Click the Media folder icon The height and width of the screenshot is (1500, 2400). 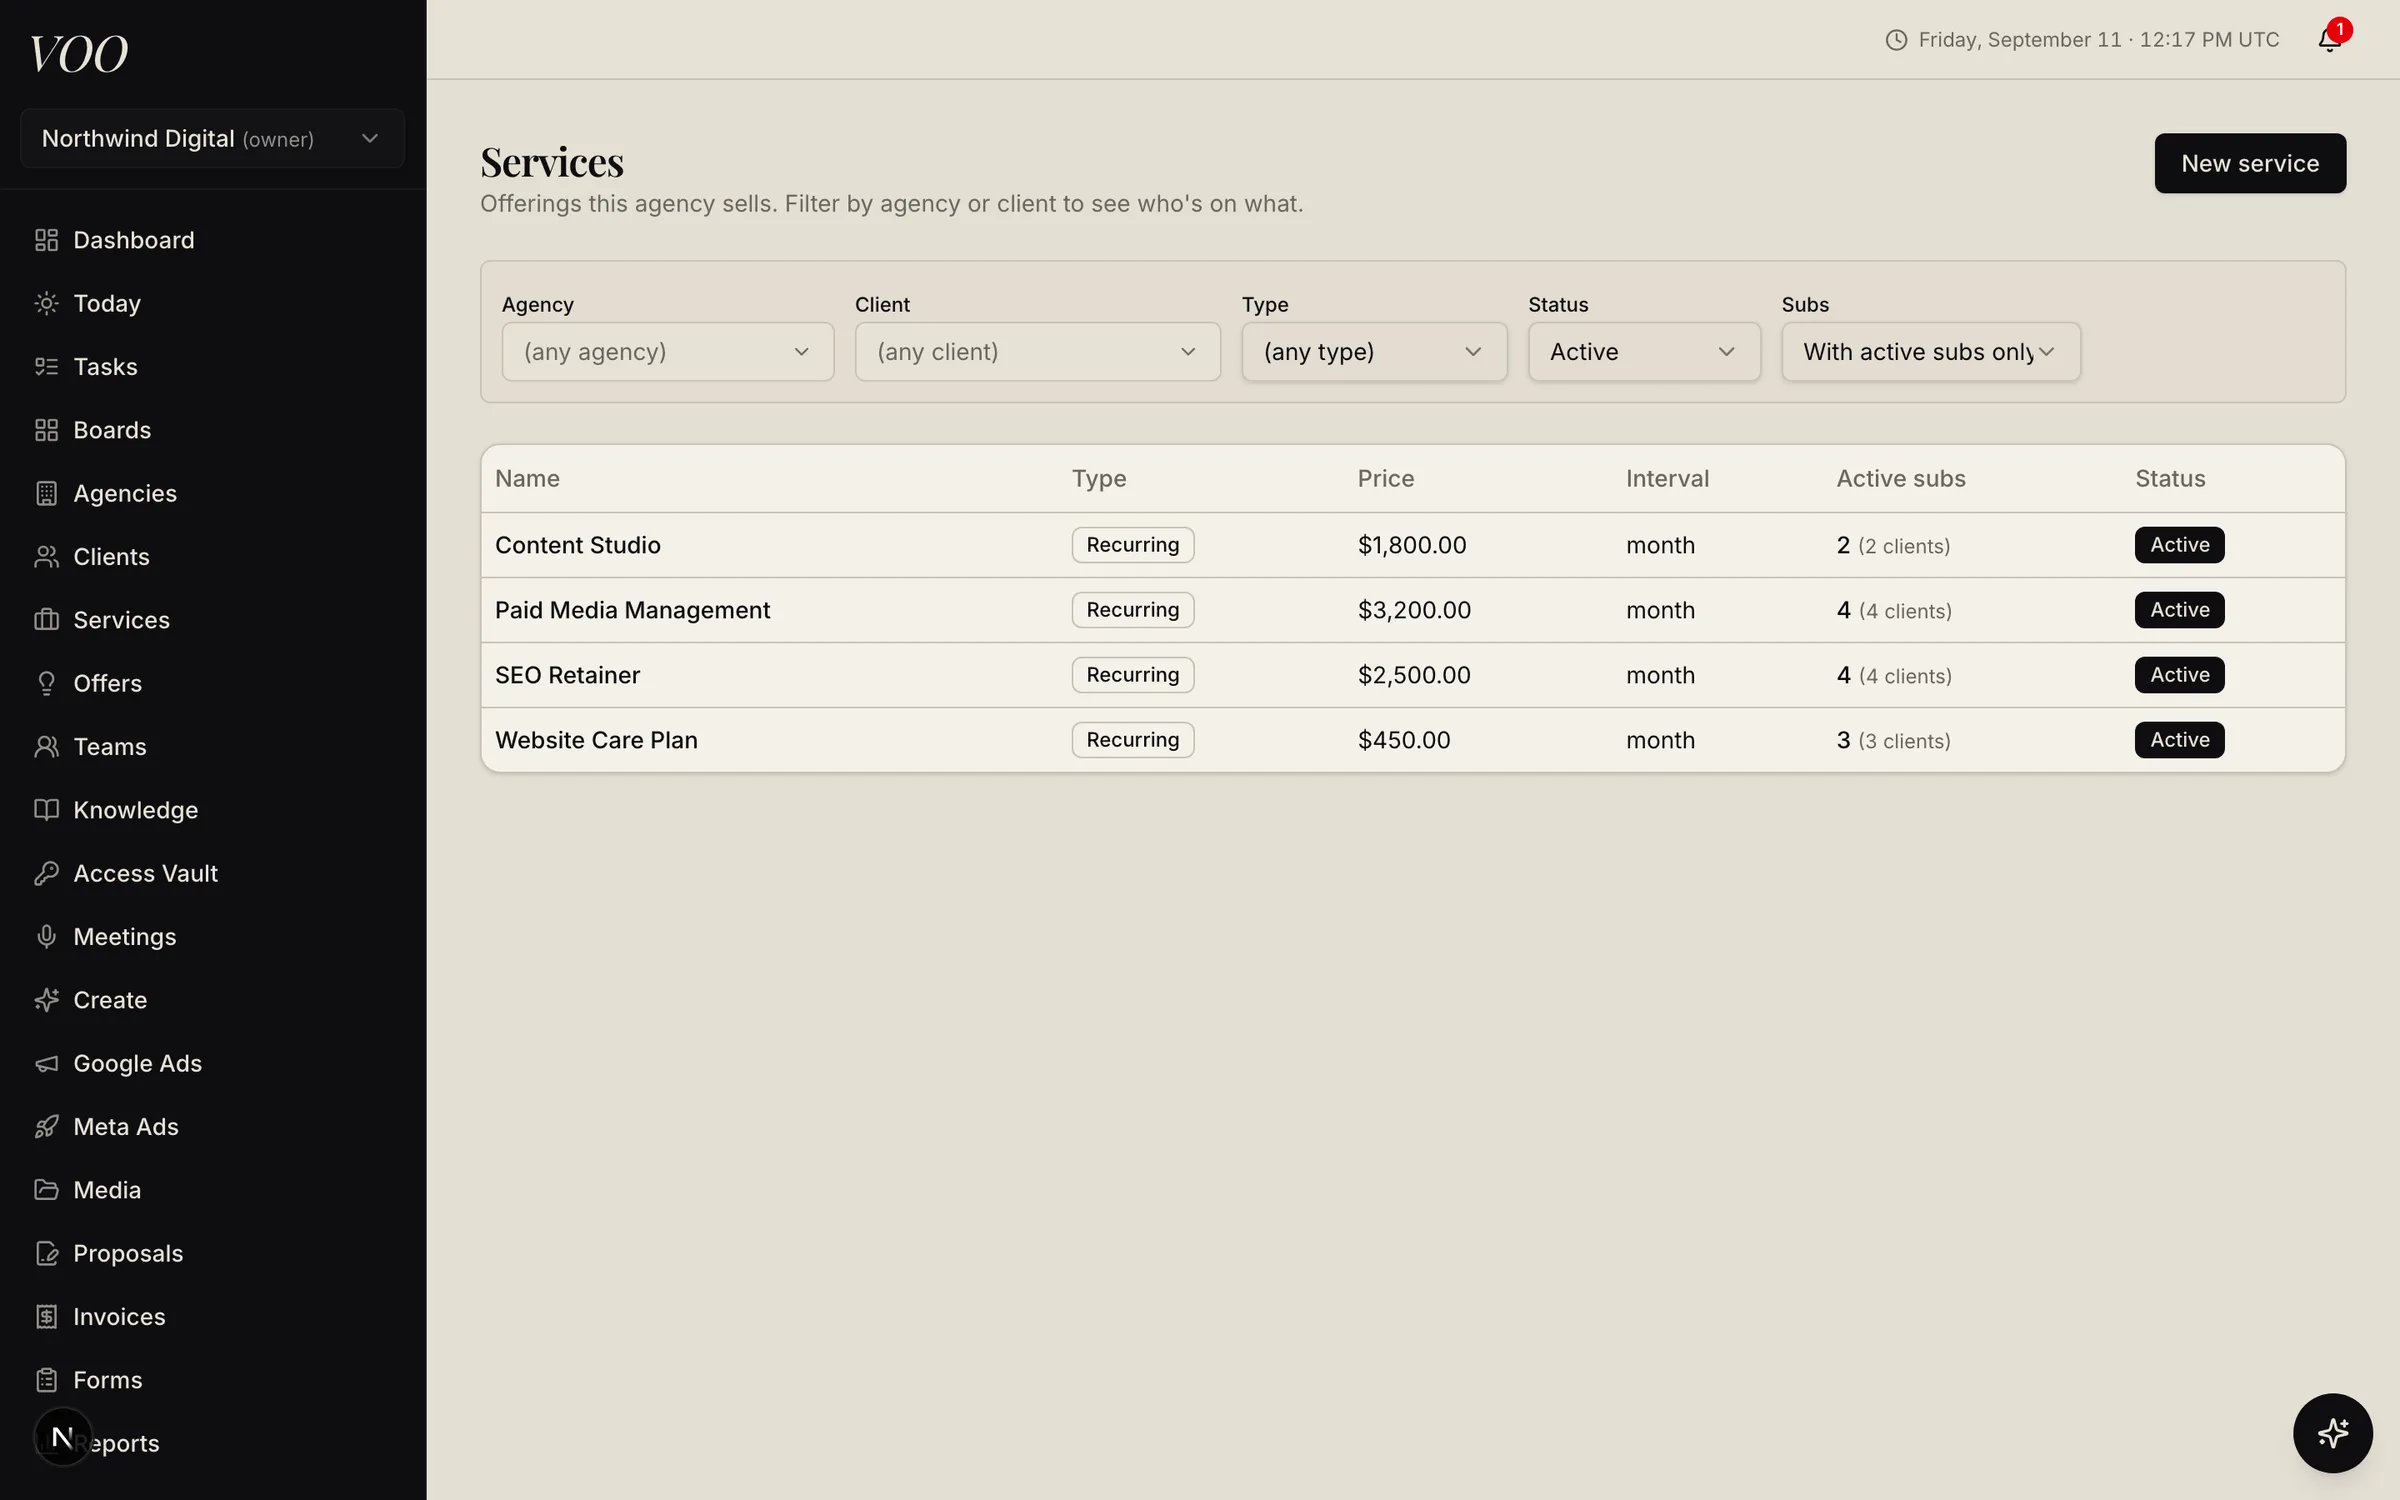[x=46, y=1190]
